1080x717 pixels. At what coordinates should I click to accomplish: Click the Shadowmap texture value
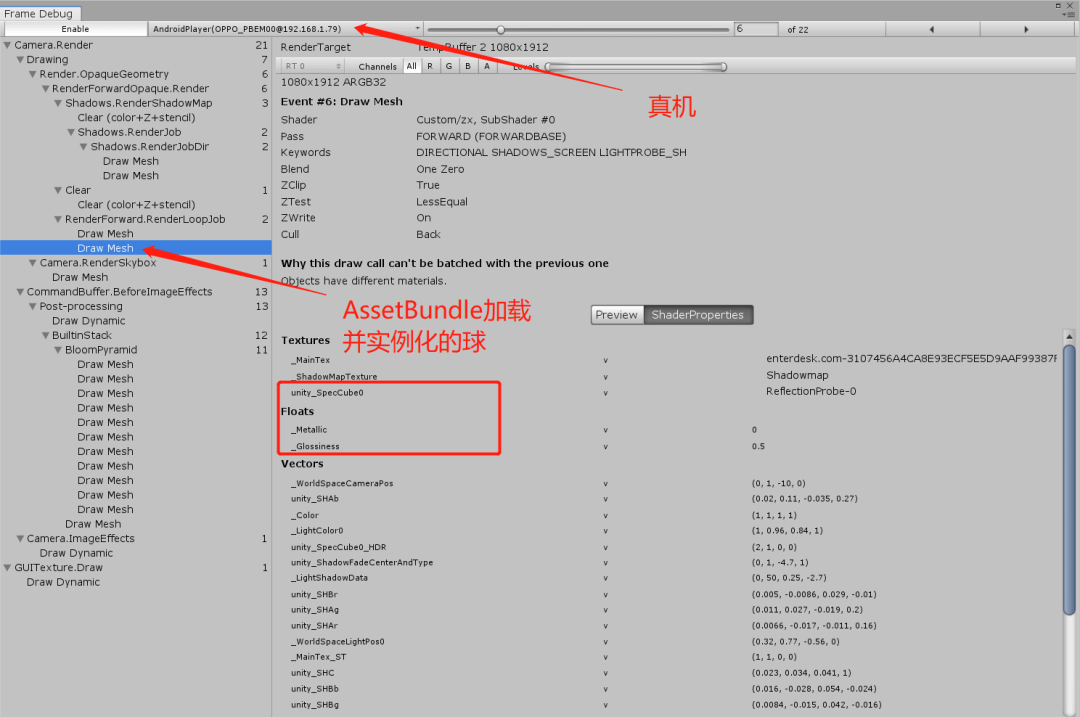[798, 375]
